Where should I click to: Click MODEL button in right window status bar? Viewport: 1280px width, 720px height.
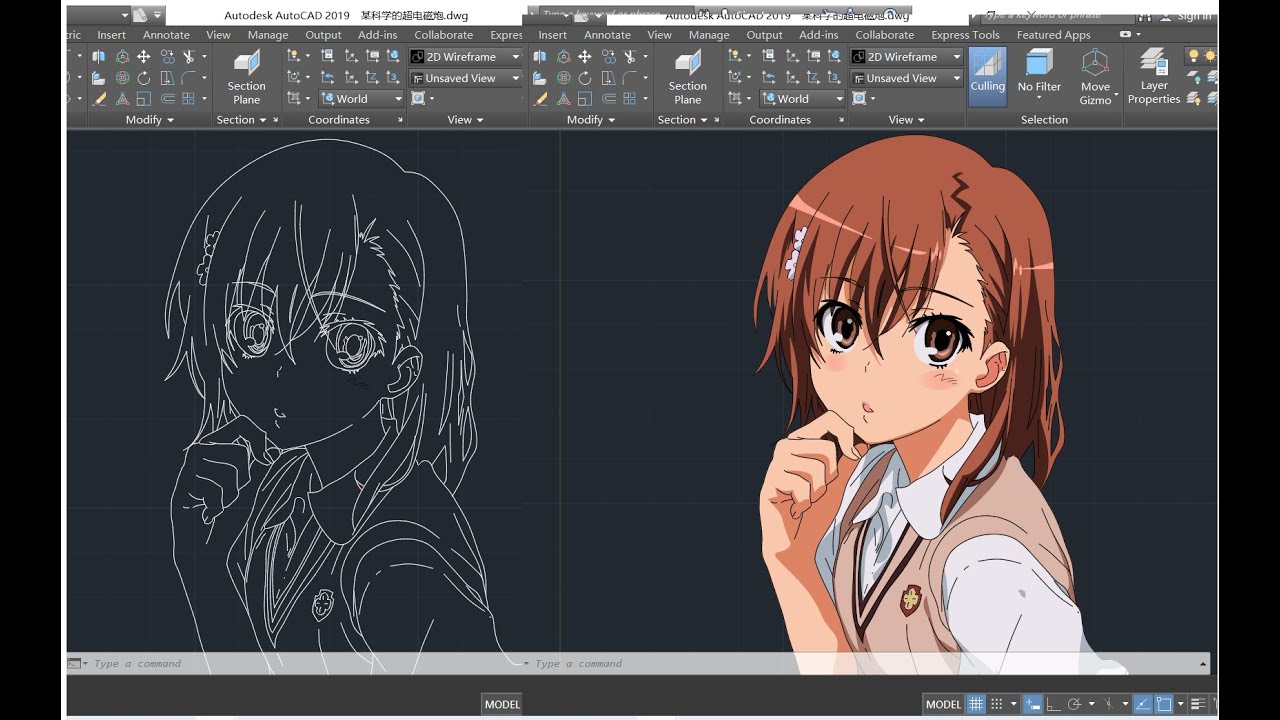click(x=943, y=704)
